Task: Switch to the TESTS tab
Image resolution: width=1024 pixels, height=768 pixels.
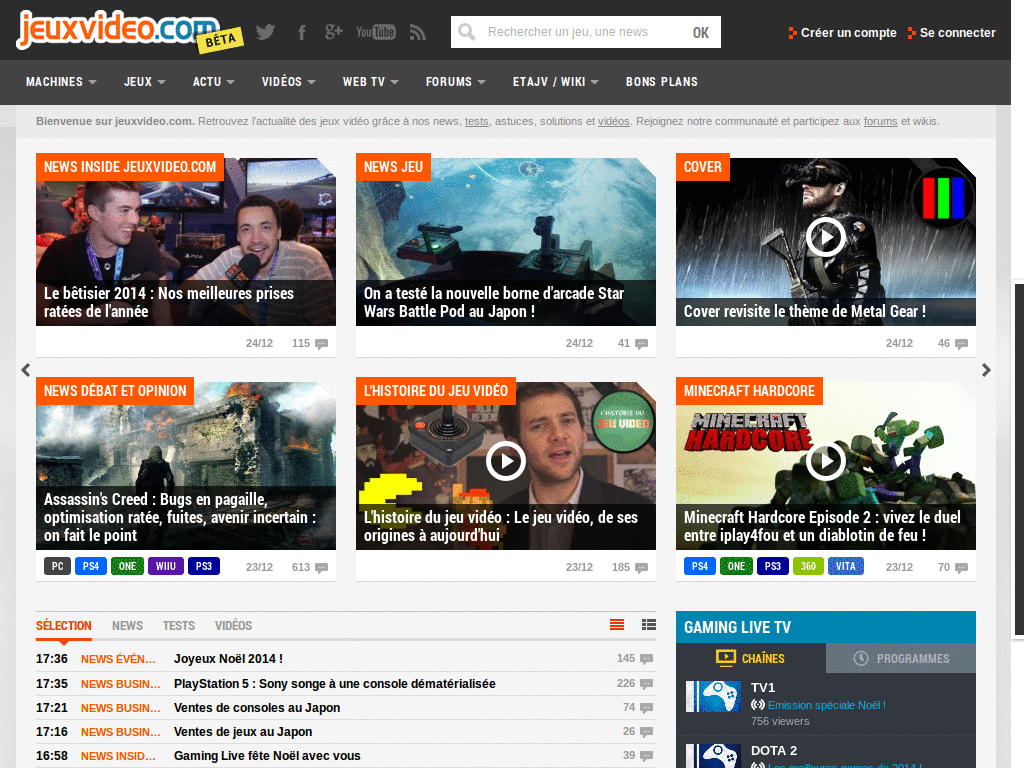Action: coord(179,626)
